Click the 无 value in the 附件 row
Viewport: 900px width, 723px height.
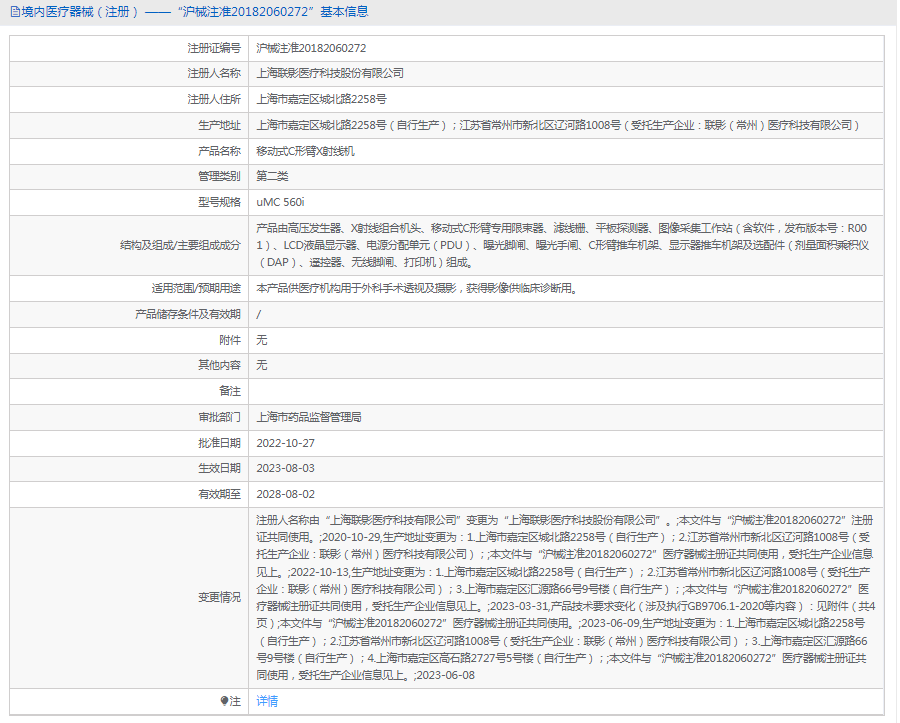[x=262, y=340]
